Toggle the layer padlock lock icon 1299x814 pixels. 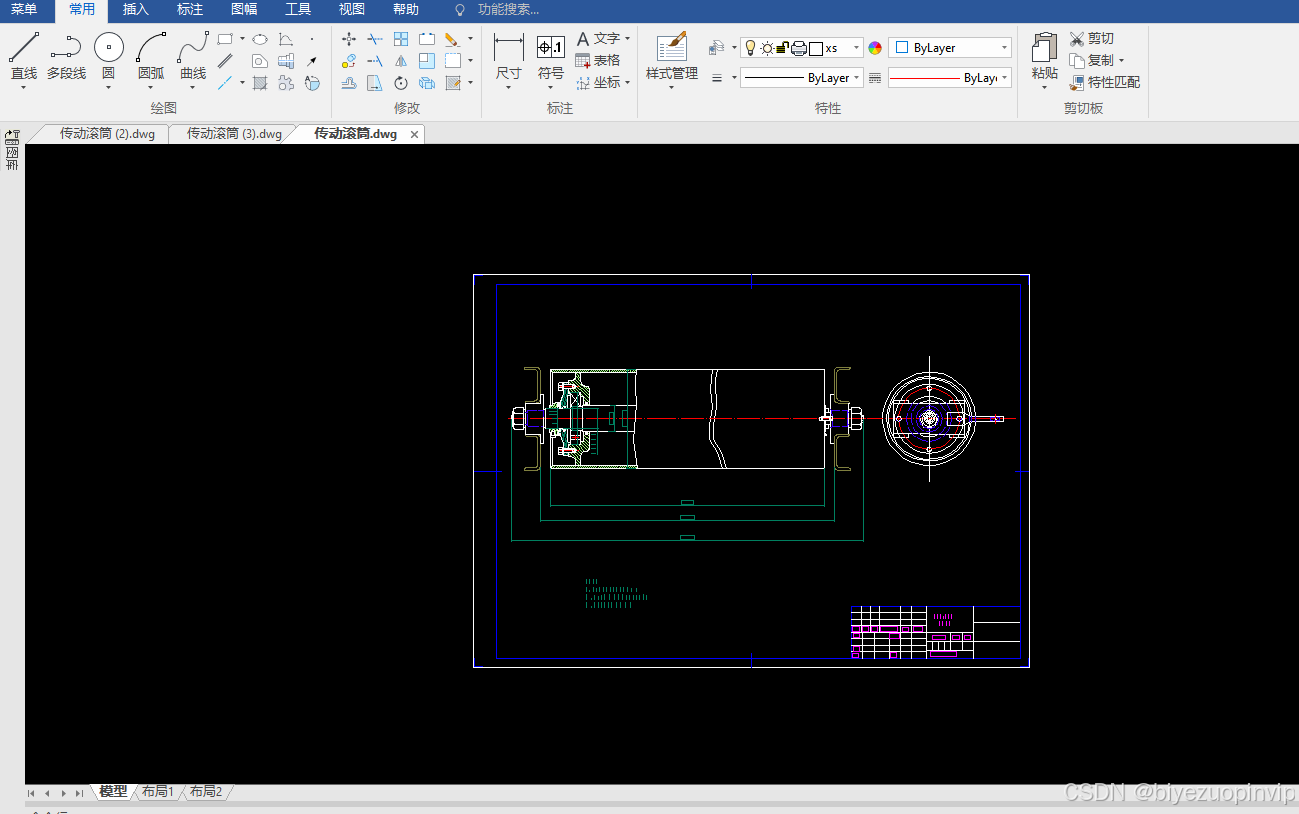[x=783, y=48]
